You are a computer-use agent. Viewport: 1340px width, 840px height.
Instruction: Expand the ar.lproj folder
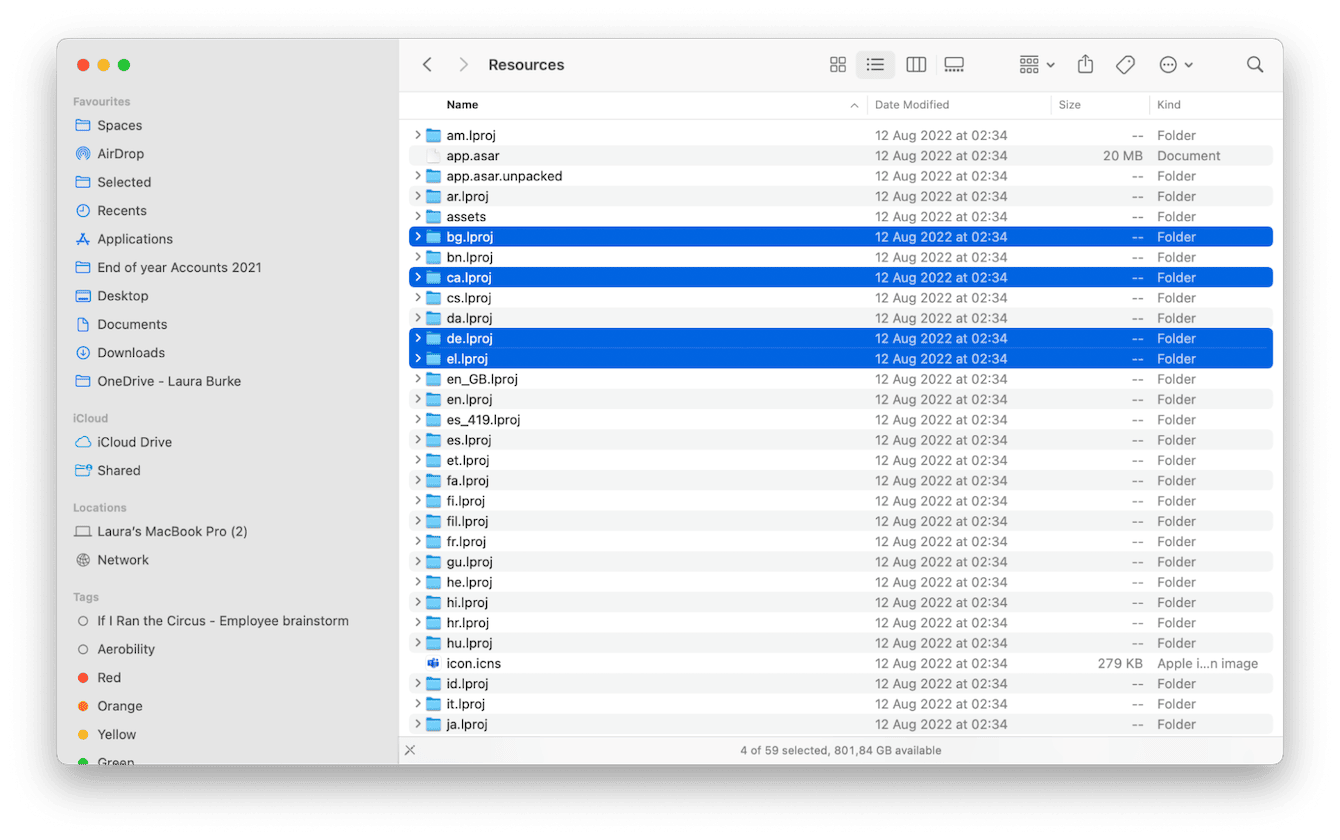point(417,196)
